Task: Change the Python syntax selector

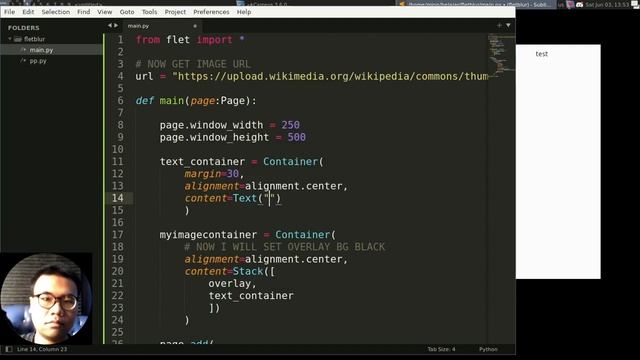Action: [x=488, y=349]
